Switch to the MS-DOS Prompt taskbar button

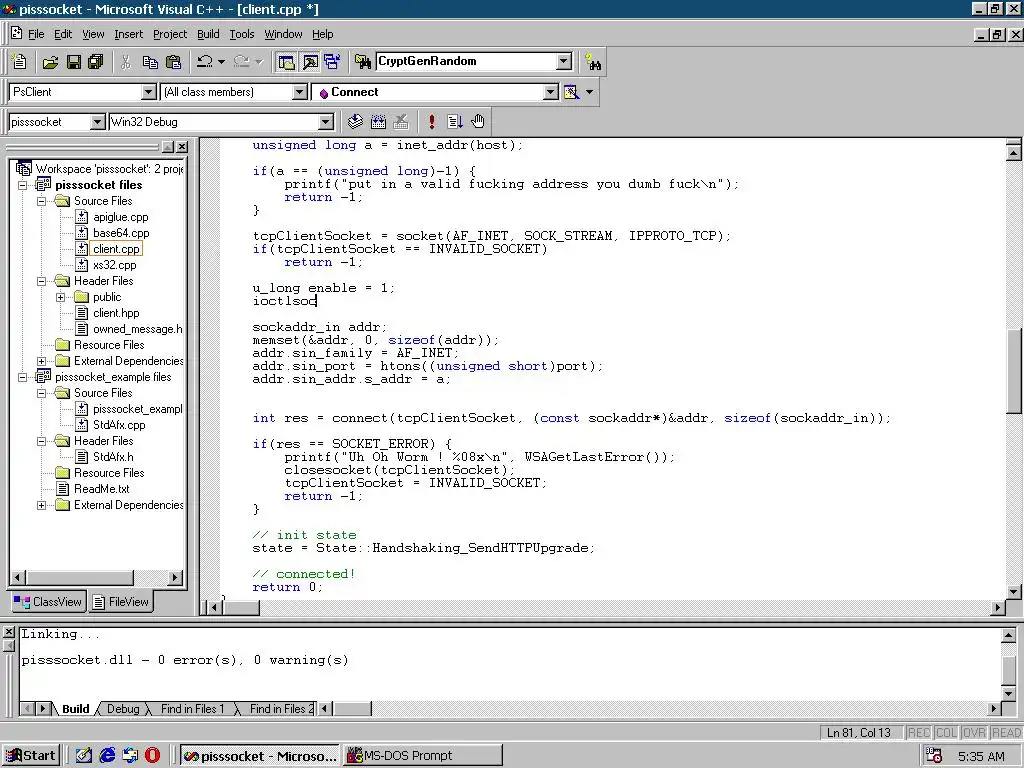[x=423, y=756]
